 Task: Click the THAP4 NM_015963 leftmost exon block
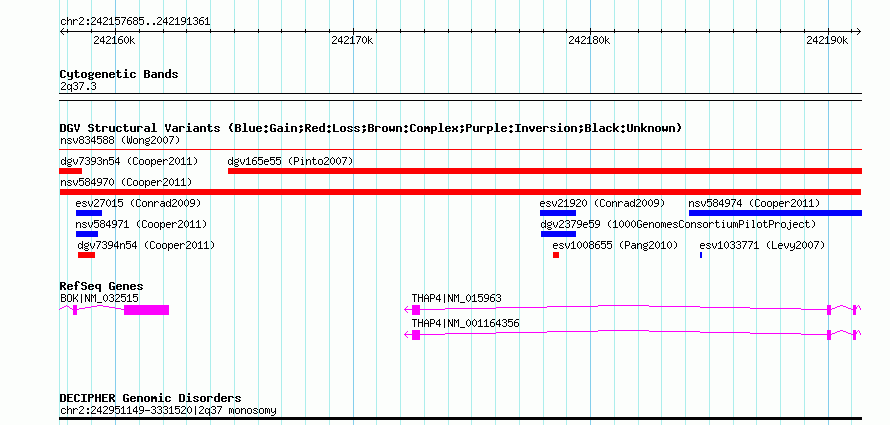[416, 310]
